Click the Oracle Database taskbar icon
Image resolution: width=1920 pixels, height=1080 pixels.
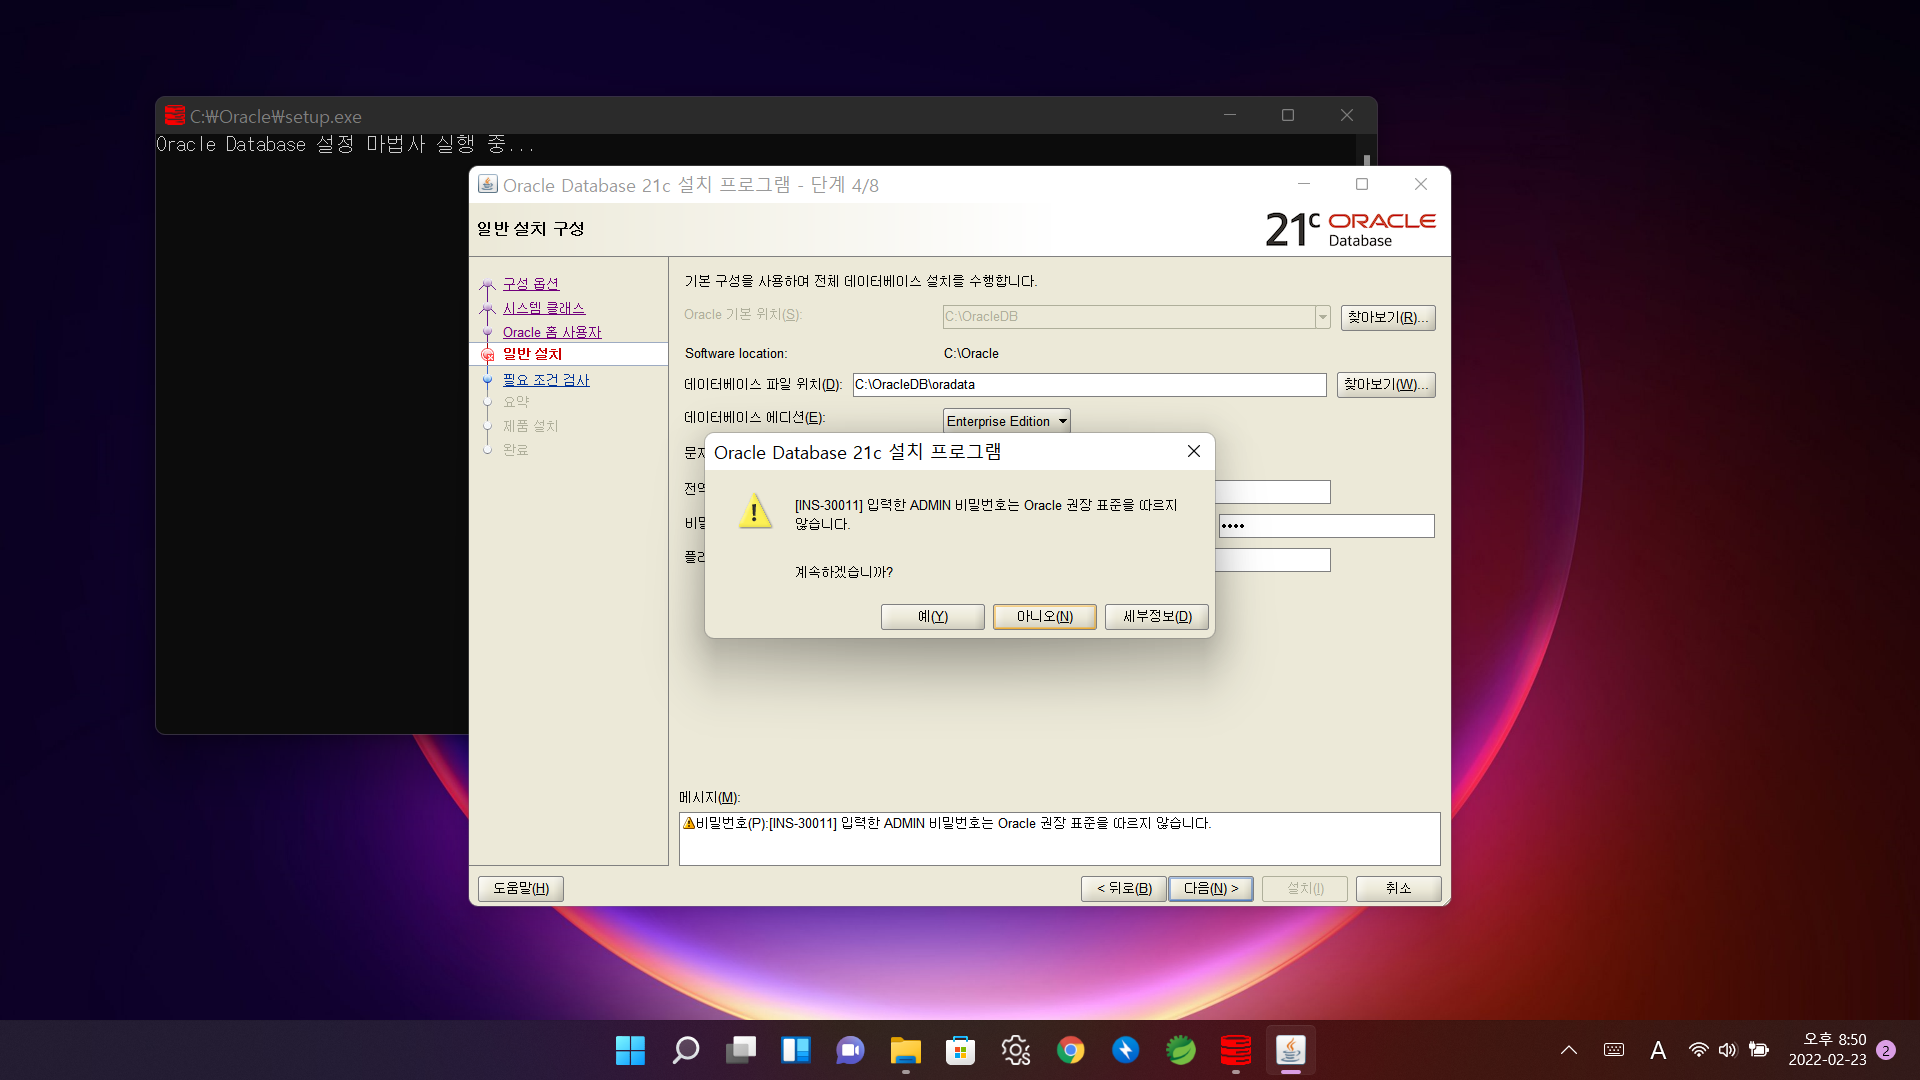tap(1236, 1050)
